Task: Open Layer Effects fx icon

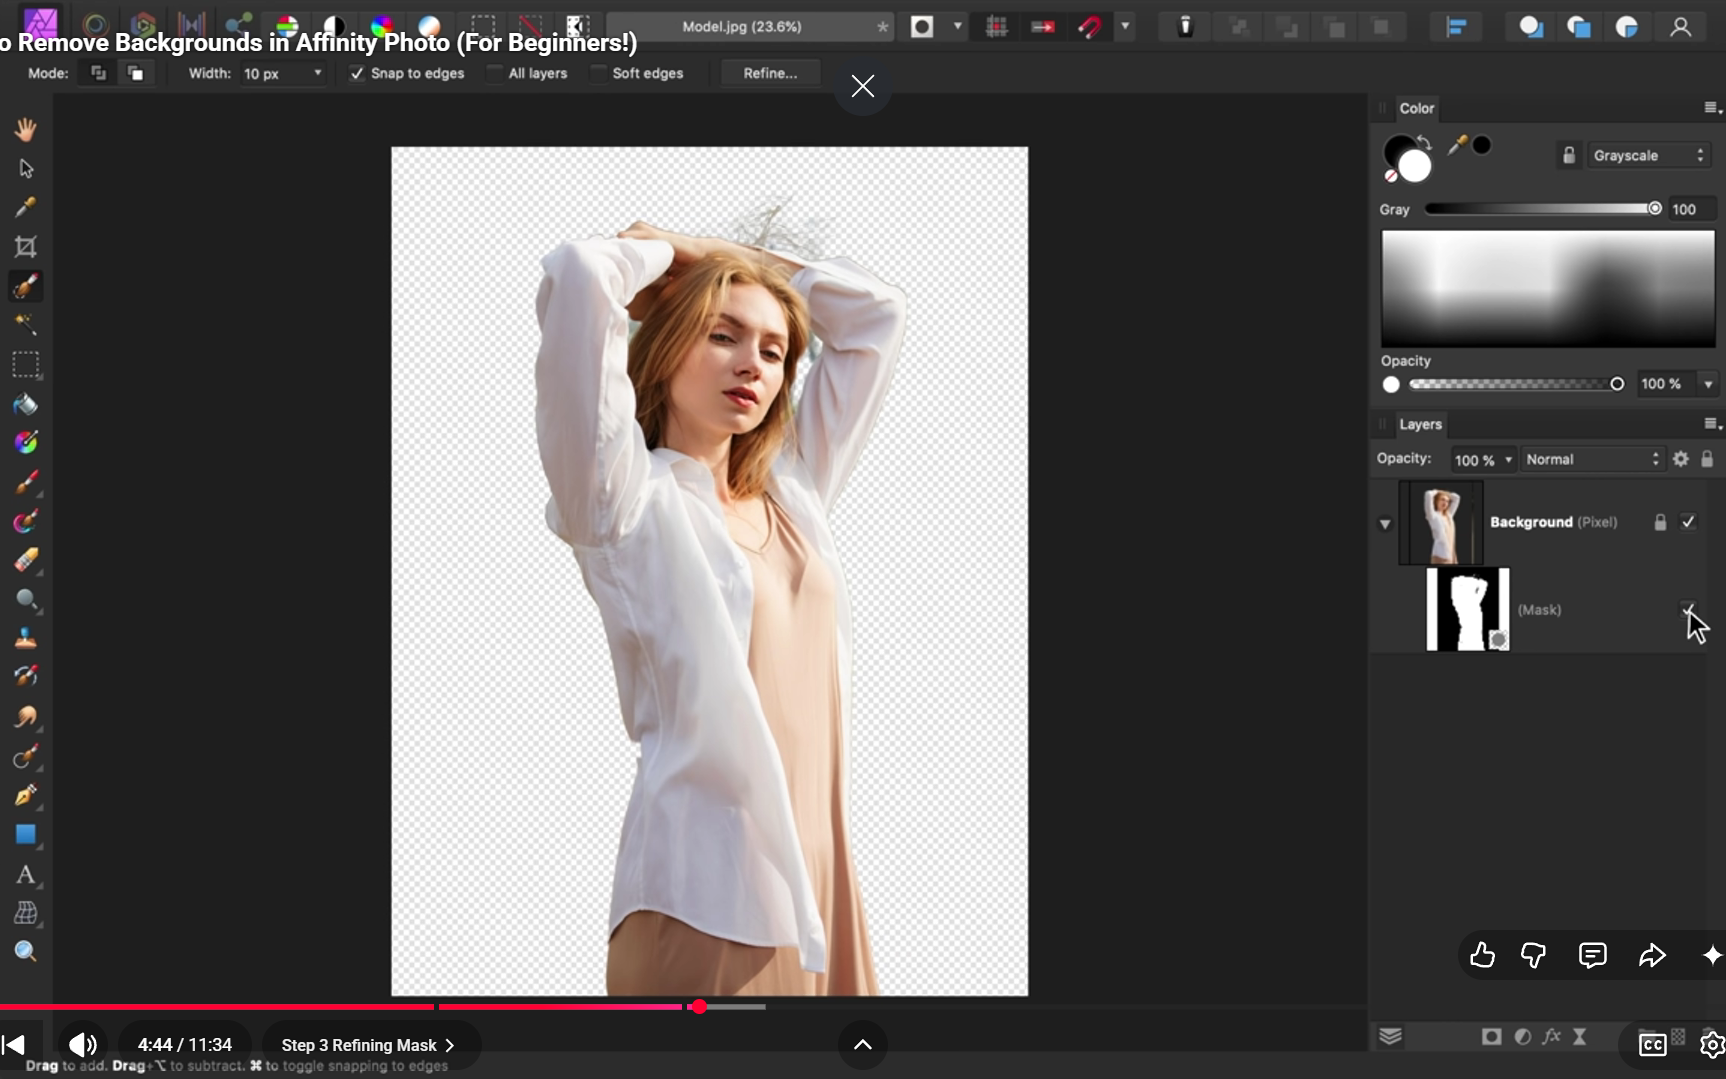Action: [1552, 1037]
